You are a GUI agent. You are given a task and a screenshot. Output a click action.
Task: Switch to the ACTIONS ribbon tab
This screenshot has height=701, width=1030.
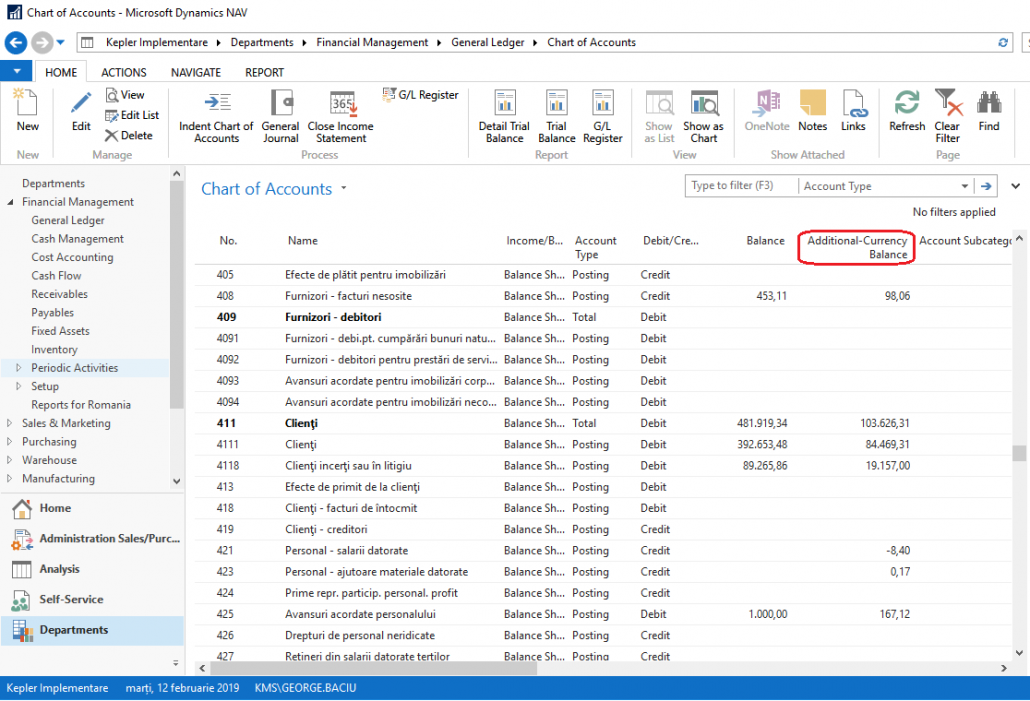124,72
